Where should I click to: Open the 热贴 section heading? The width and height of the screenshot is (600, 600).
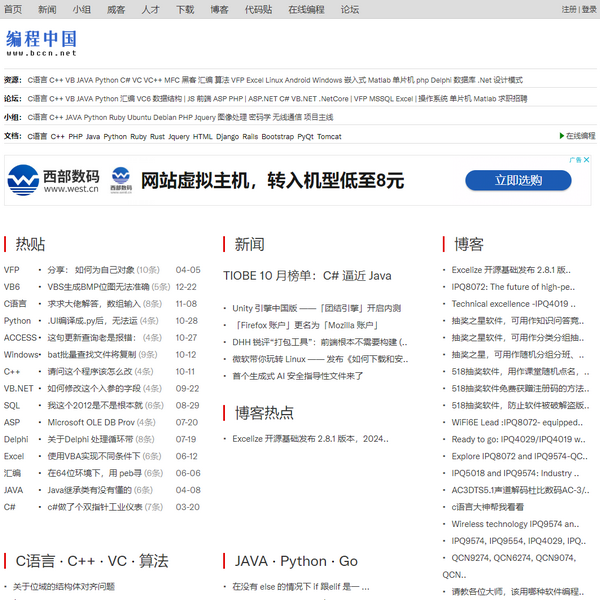click(x=30, y=244)
